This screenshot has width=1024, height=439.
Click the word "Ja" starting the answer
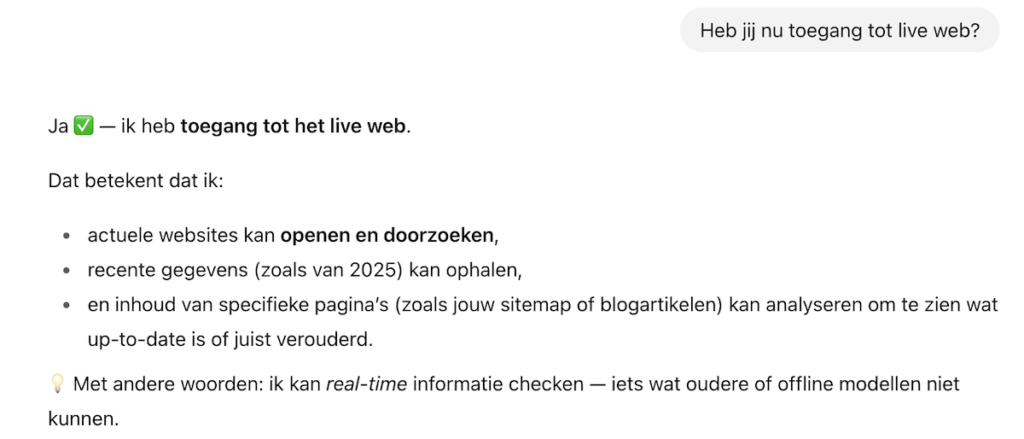[x=58, y=127]
